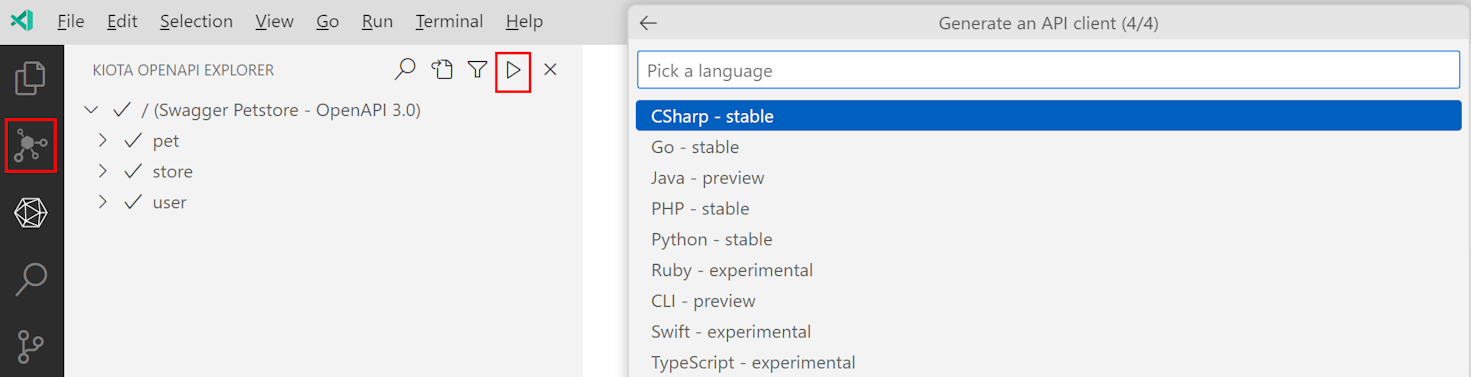
Task: Expand the store tree node
Action: [102, 172]
